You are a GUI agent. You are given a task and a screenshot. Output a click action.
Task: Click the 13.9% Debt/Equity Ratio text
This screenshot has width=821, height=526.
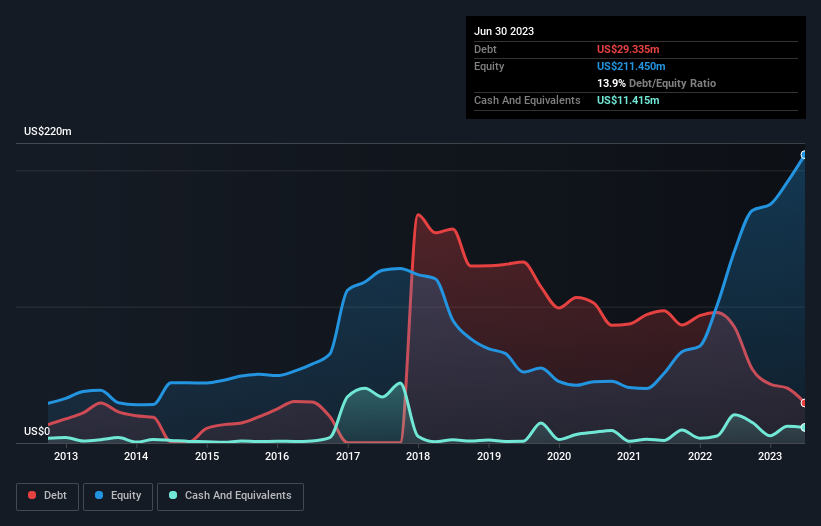click(x=656, y=83)
